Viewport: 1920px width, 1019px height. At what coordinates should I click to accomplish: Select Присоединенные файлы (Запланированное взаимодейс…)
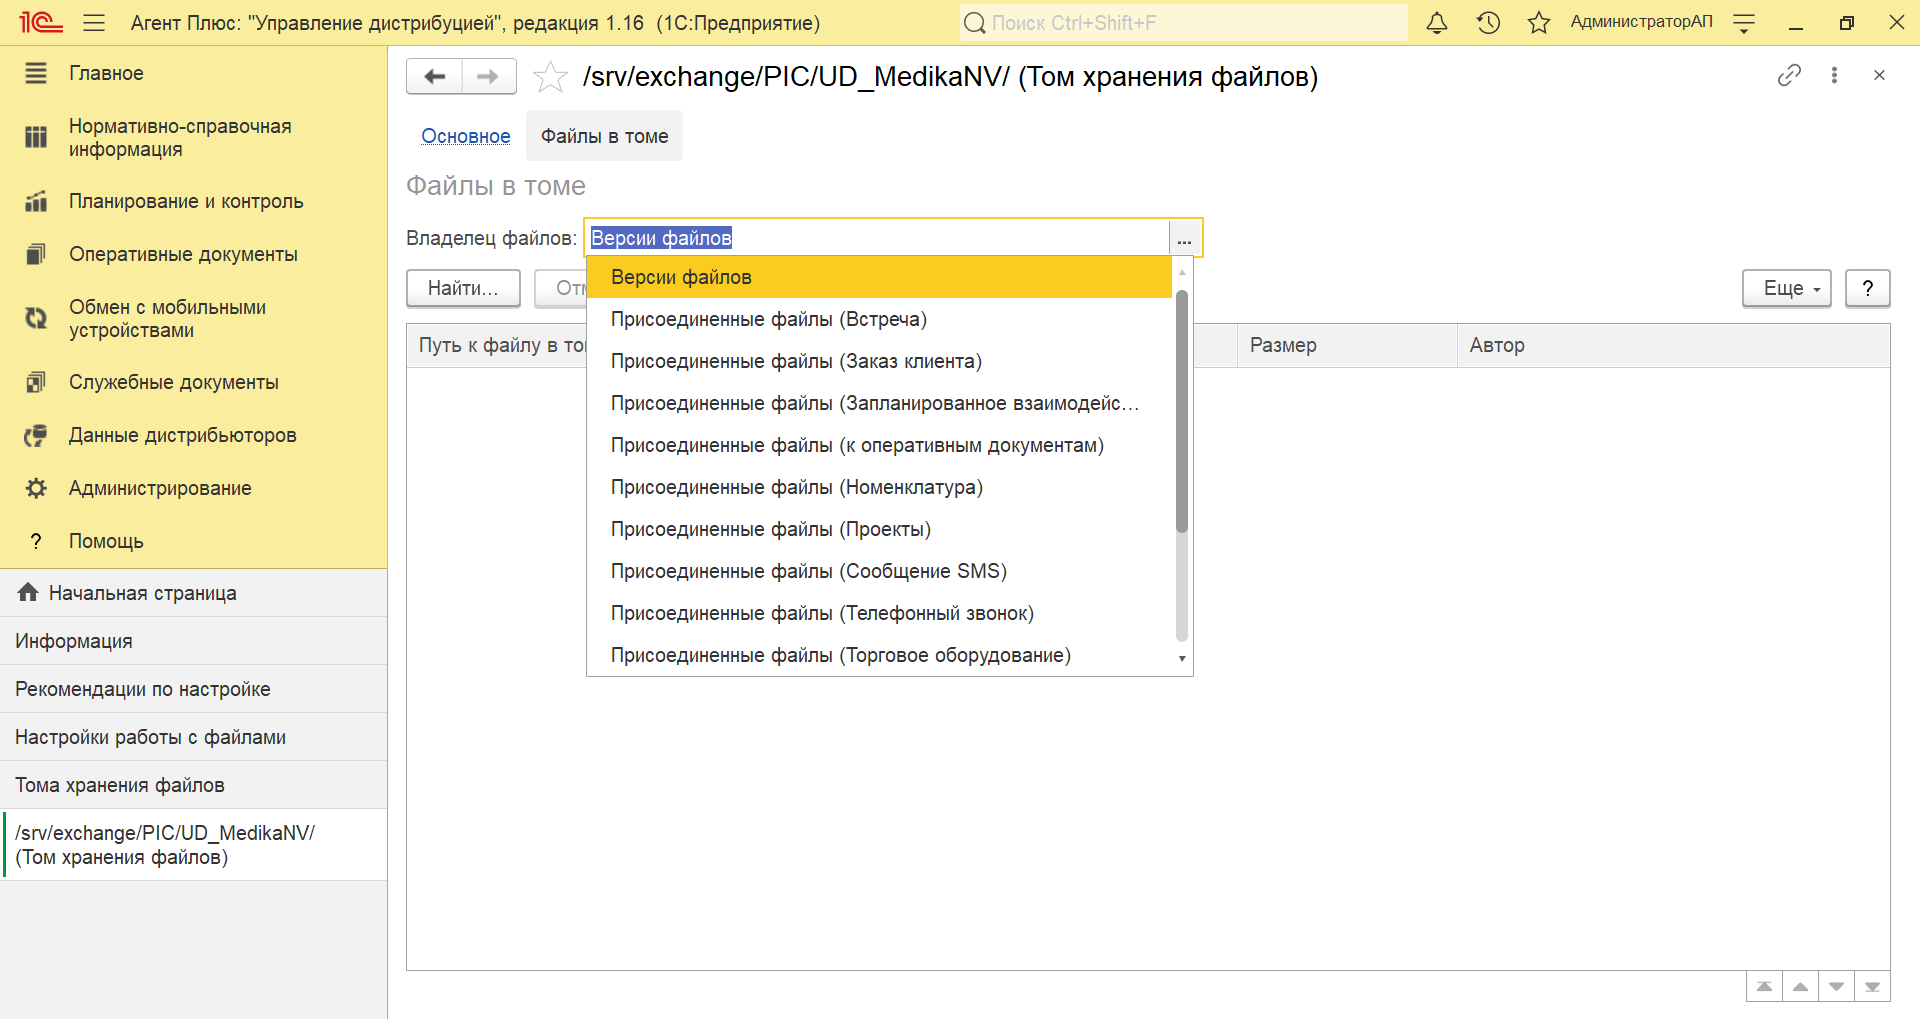pyautogui.click(x=879, y=403)
